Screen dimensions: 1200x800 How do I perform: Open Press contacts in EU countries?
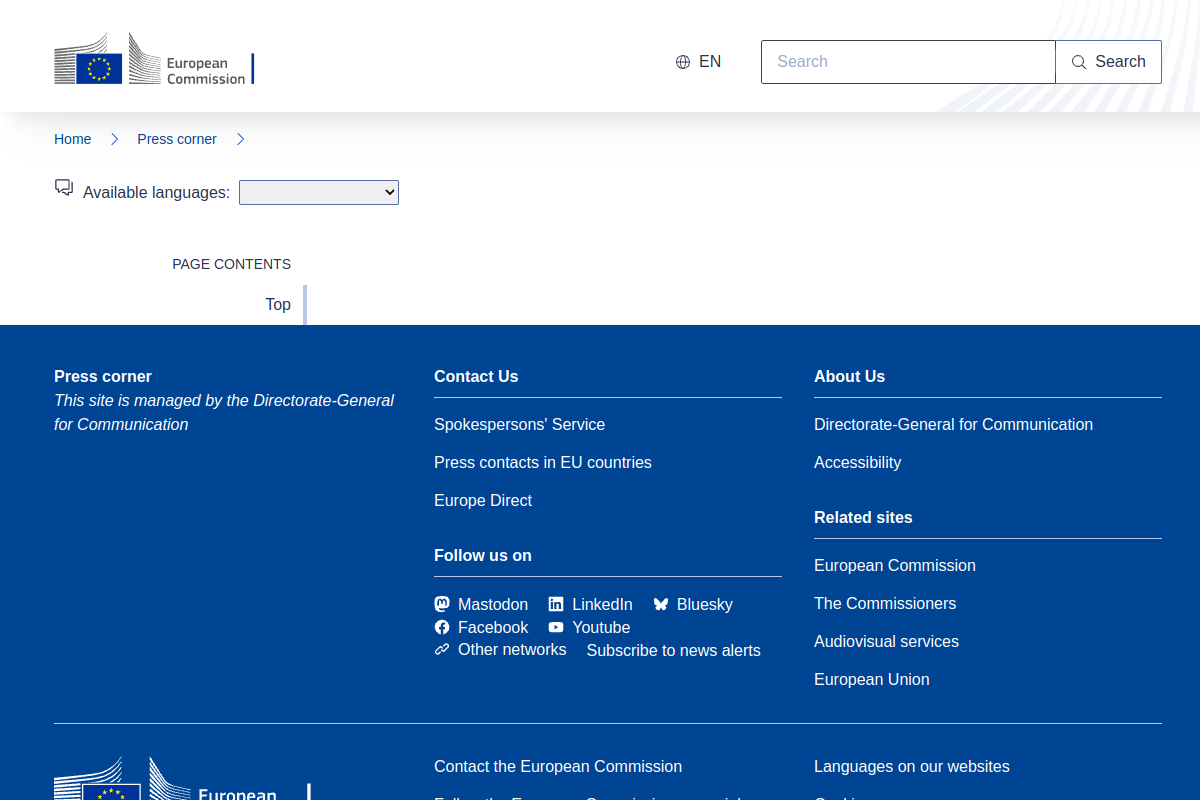(543, 462)
